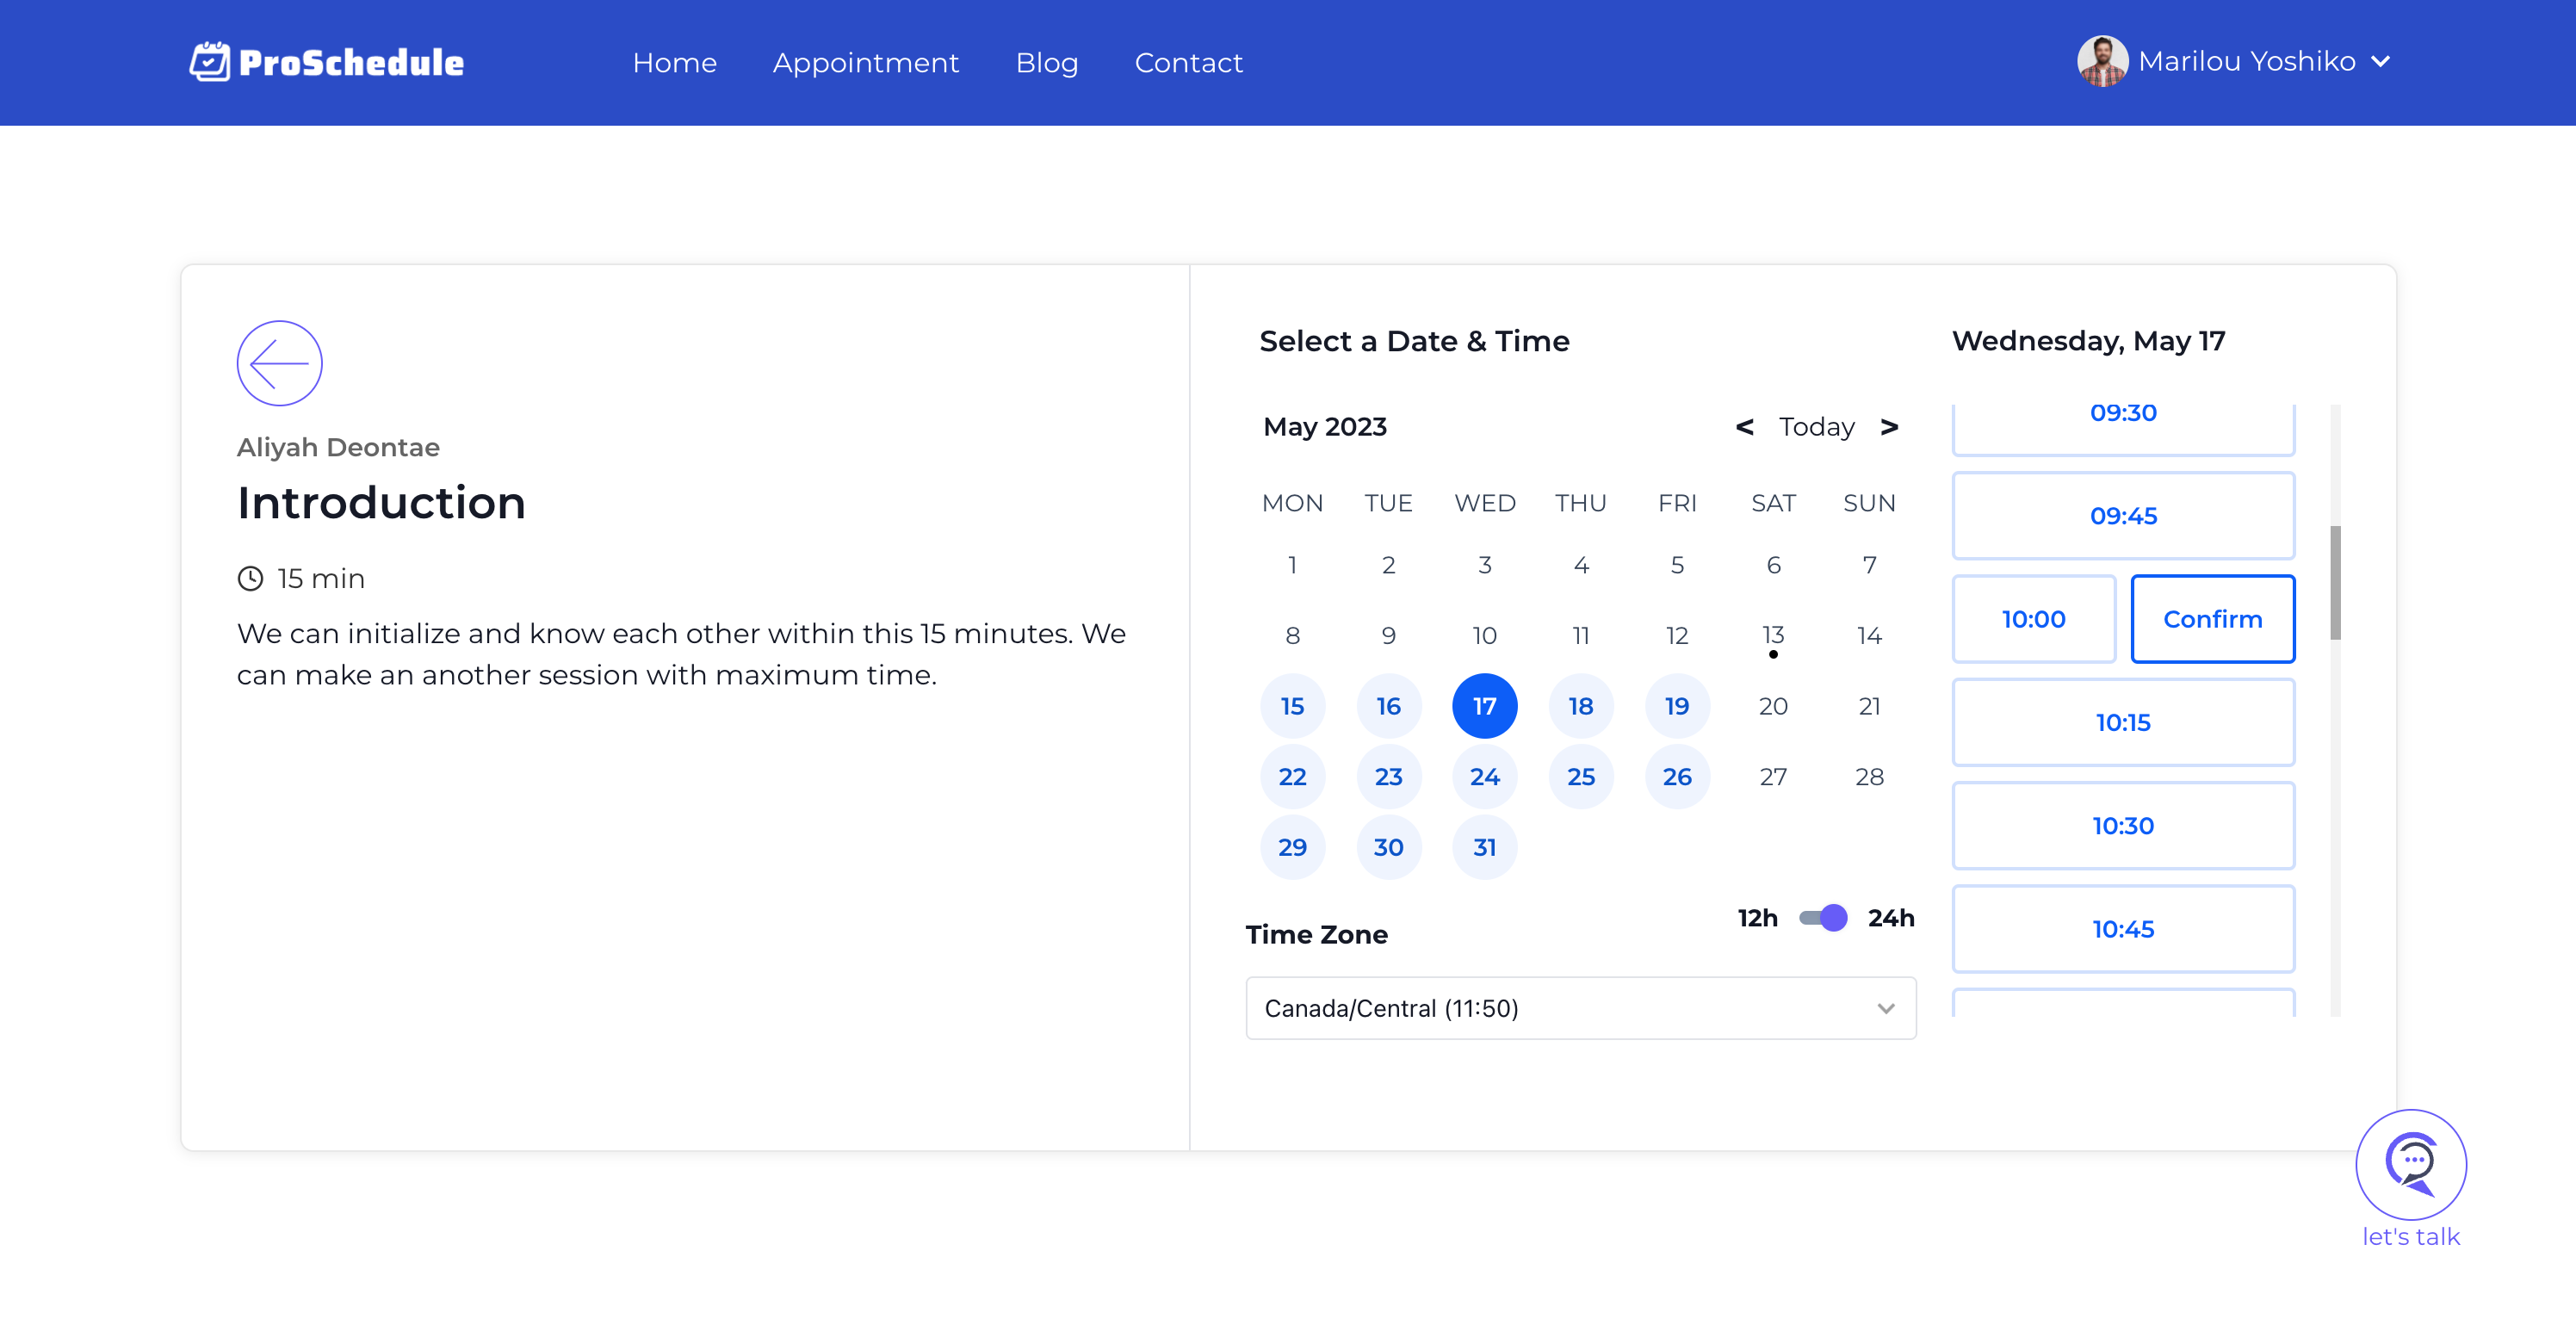Select the 10:15 time slot
Screen dimensions: 2576x1319
point(2122,722)
